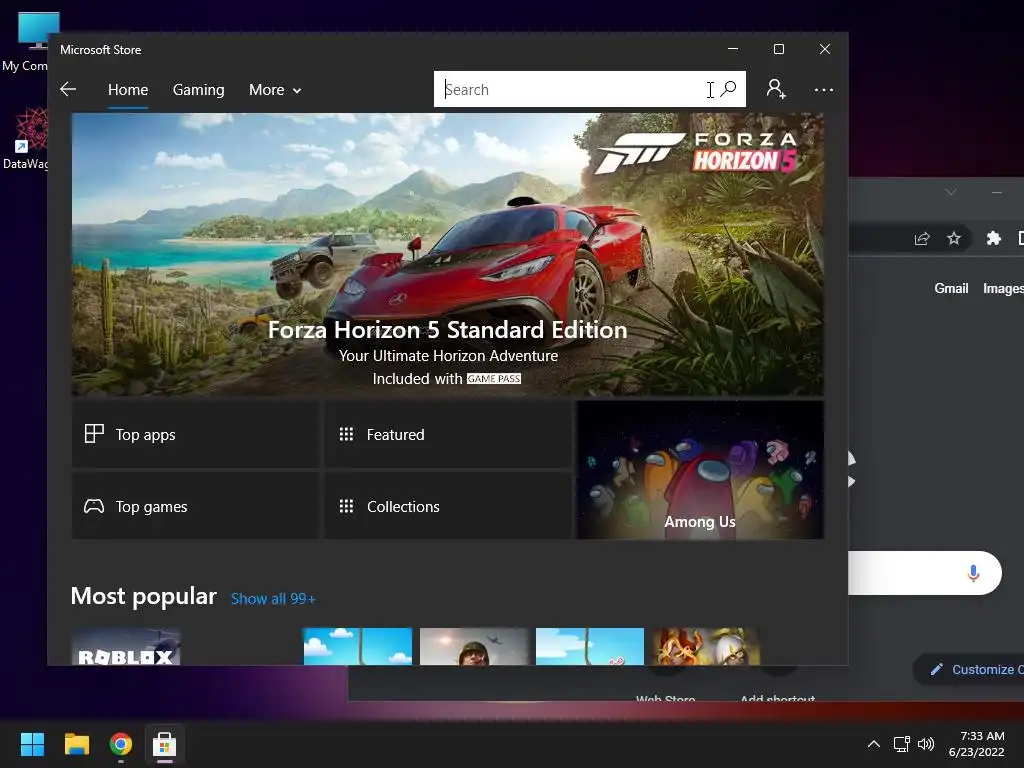The height and width of the screenshot is (768, 1024).
Task: Open network icon in system tray
Action: (x=902, y=744)
